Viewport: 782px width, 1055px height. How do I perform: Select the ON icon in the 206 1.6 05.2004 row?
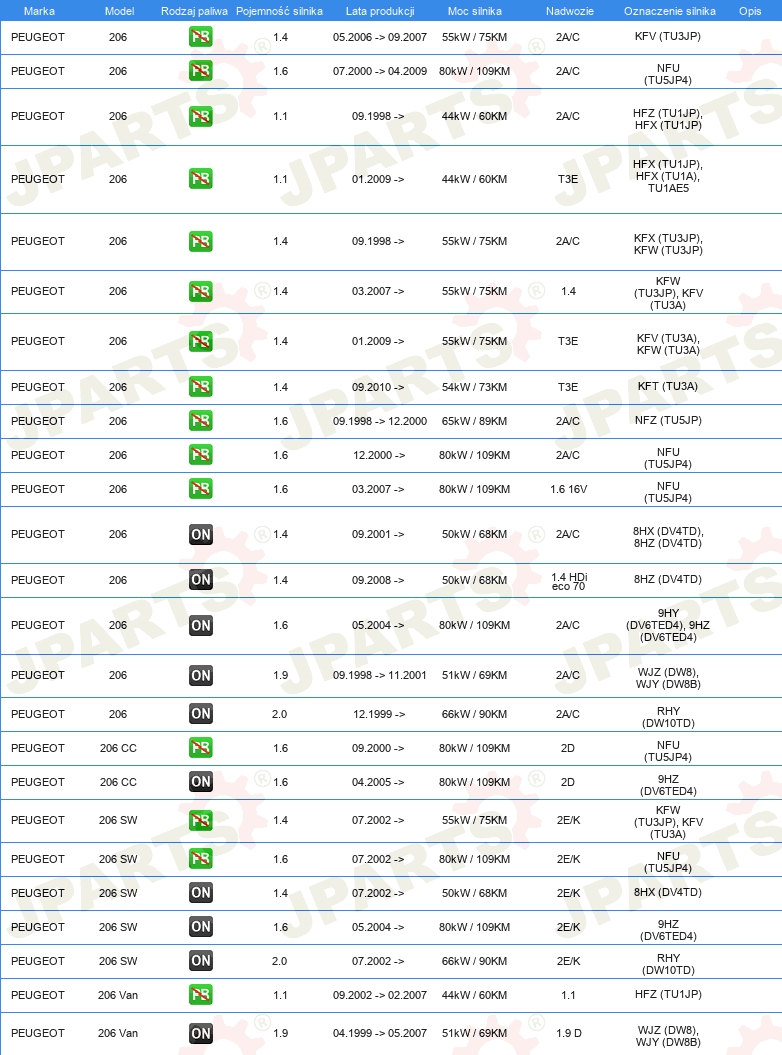(201, 625)
